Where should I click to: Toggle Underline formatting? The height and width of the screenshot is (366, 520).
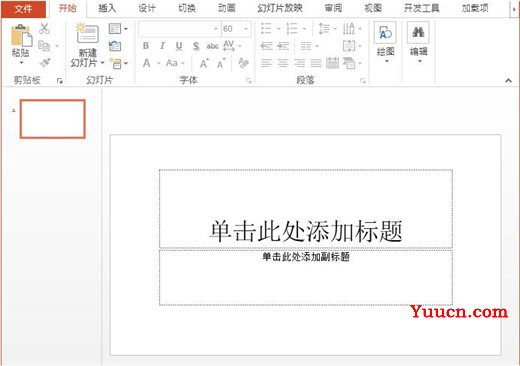(179, 46)
